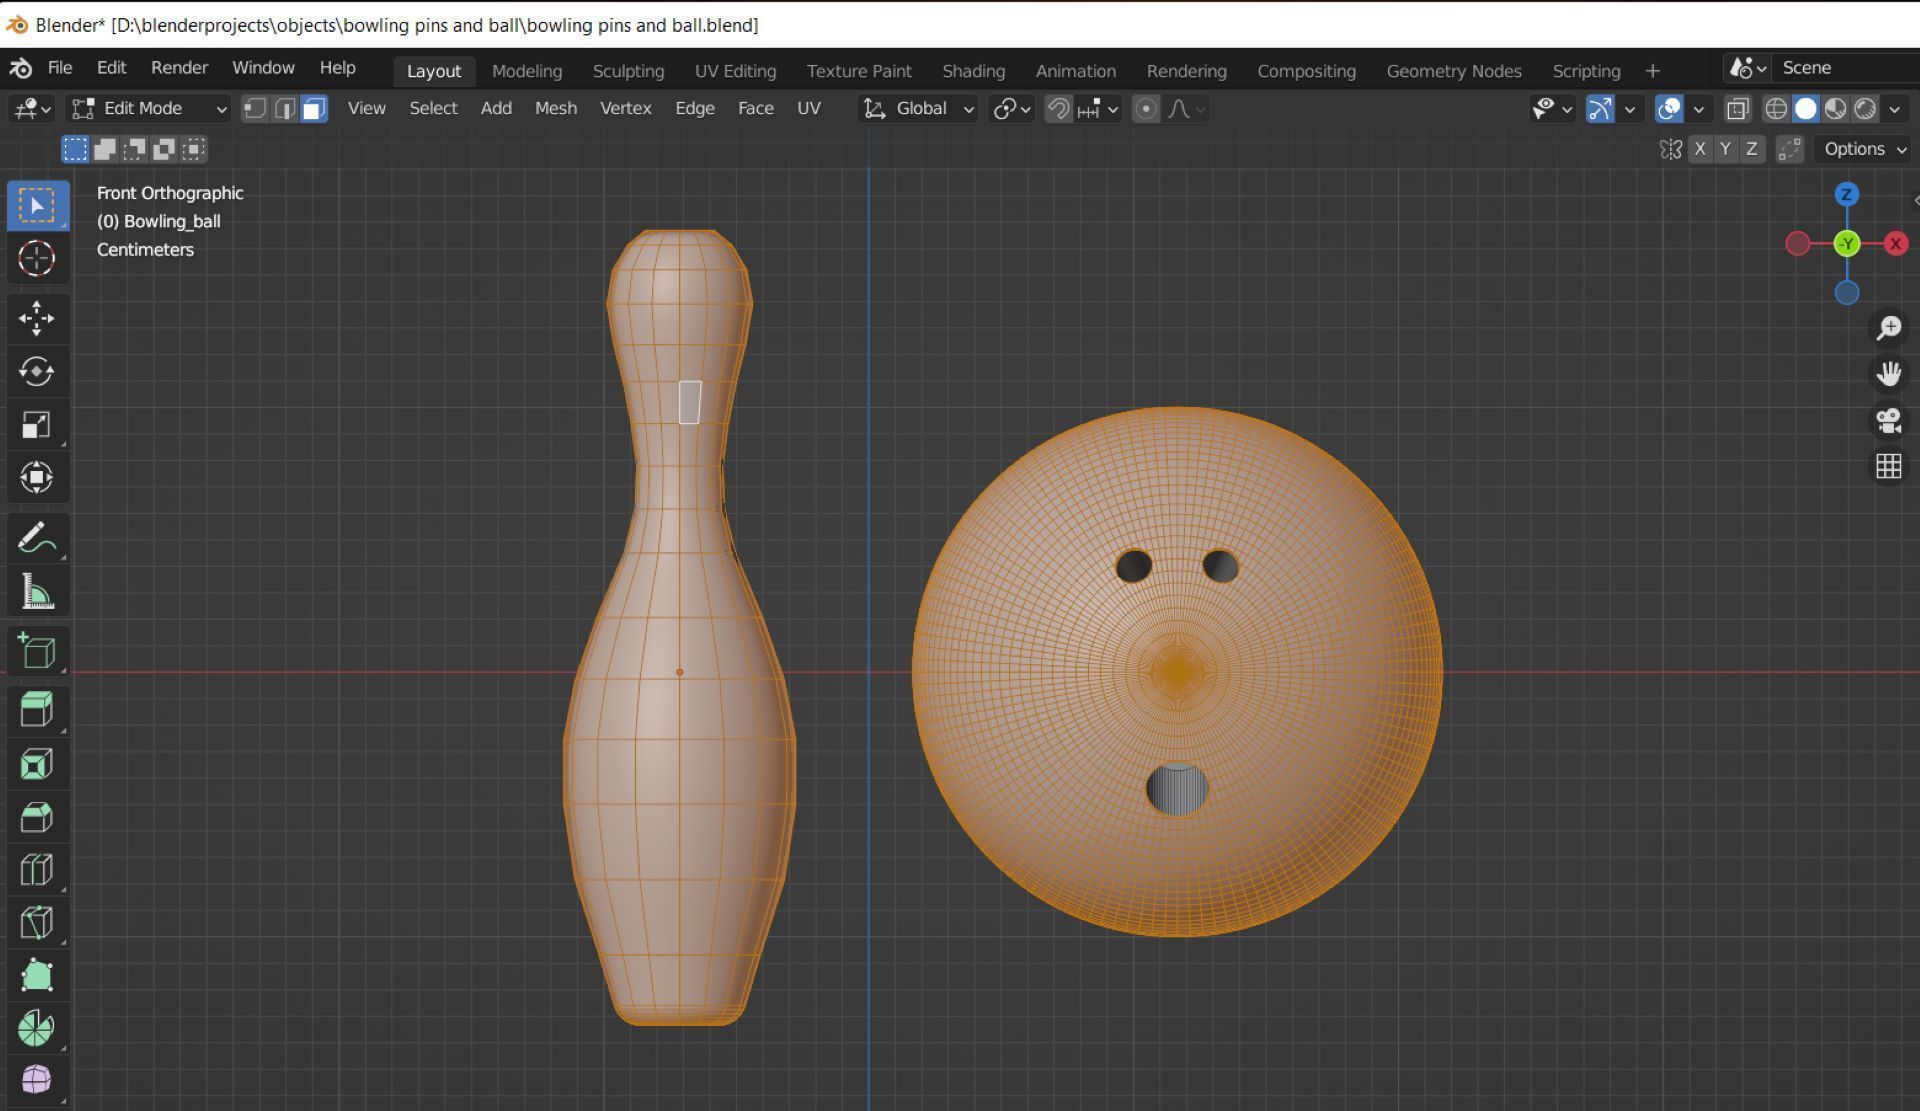Toggle Y mirror axis
The image size is (1920, 1111).
(1725, 149)
